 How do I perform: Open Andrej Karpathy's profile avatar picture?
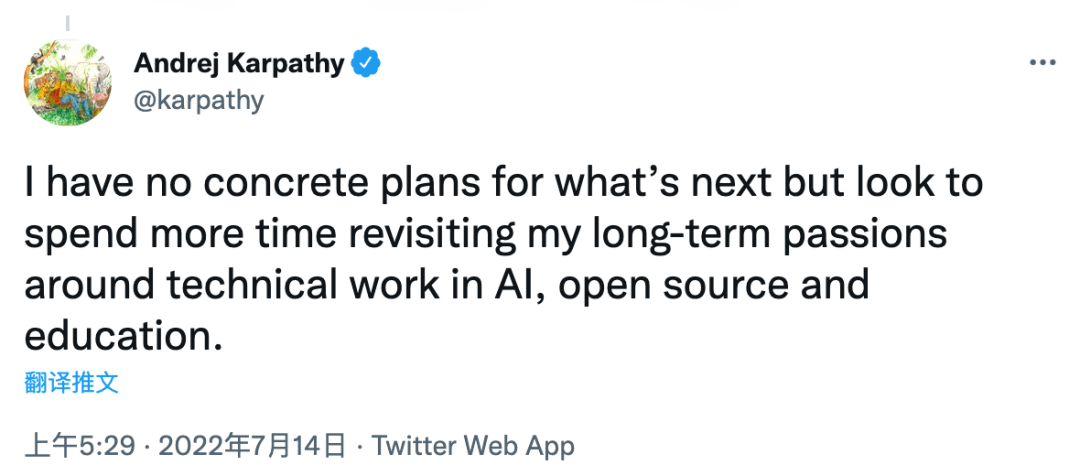tap(68, 82)
